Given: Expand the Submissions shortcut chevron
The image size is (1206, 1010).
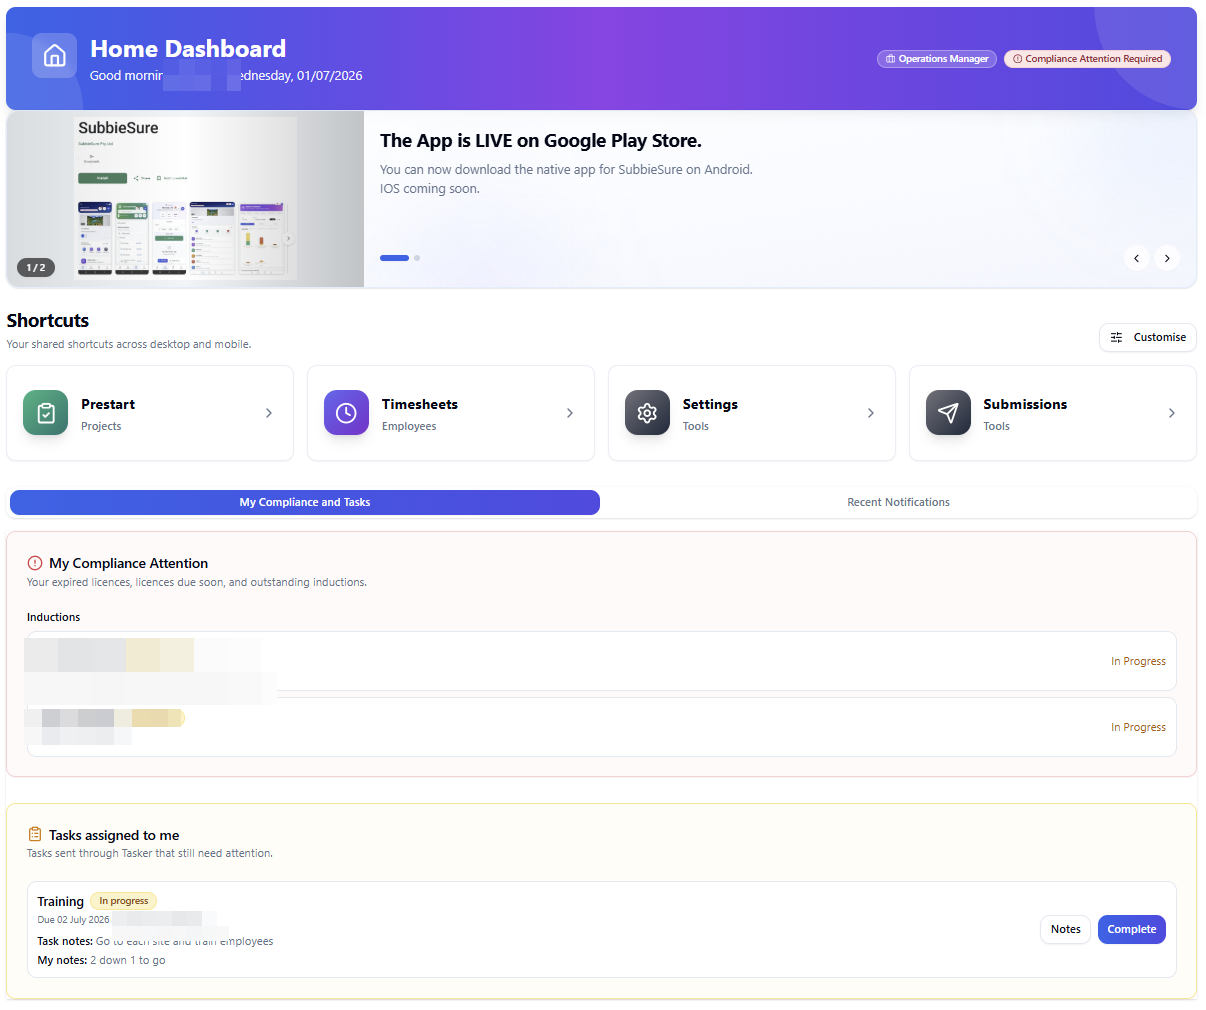Looking at the screenshot, I should point(1172,413).
